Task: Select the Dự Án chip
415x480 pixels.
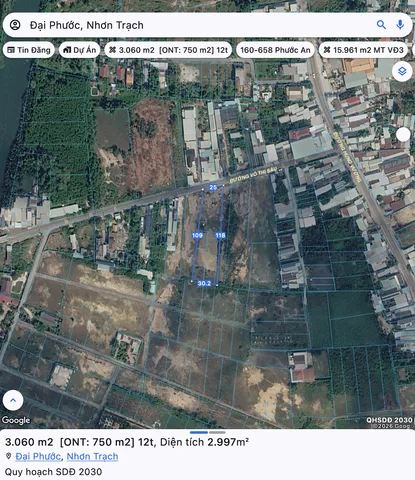Action: (x=80, y=50)
